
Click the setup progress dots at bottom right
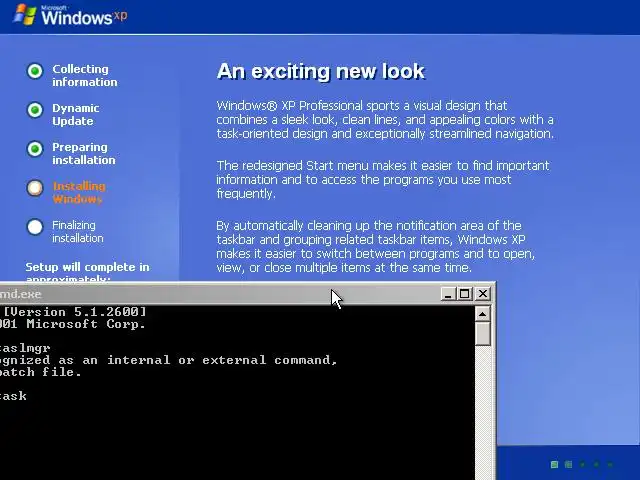click(582, 464)
